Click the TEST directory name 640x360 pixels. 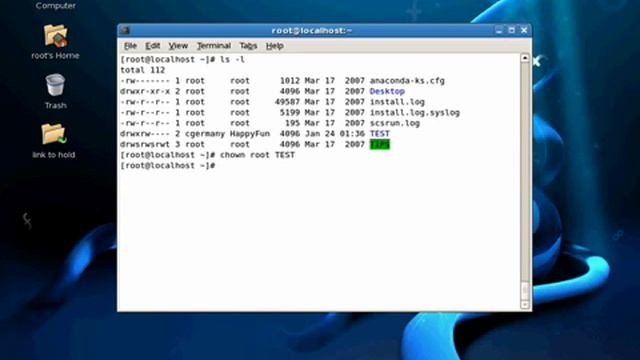tap(380, 134)
